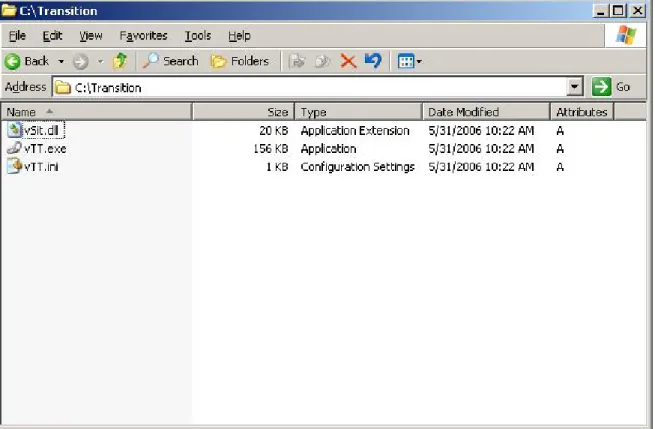The image size is (655, 429).
Task: Select the vSit.dll file icon
Action: point(14,130)
